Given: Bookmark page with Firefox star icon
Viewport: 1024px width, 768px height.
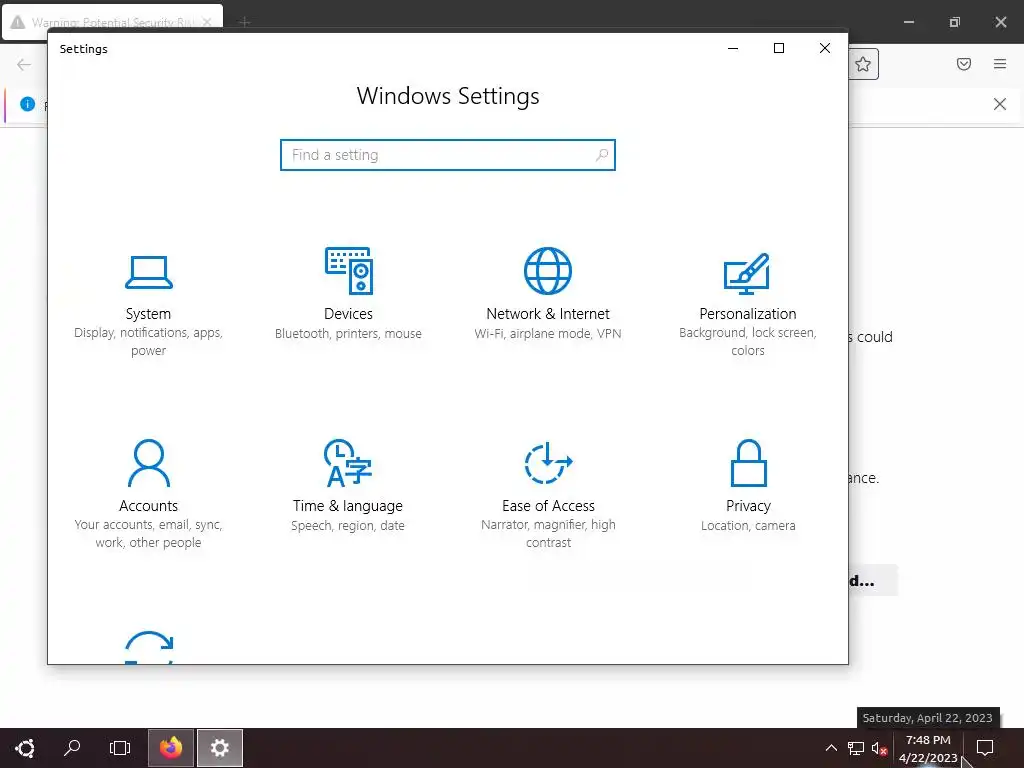Looking at the screenshot, I should point(863,64).
